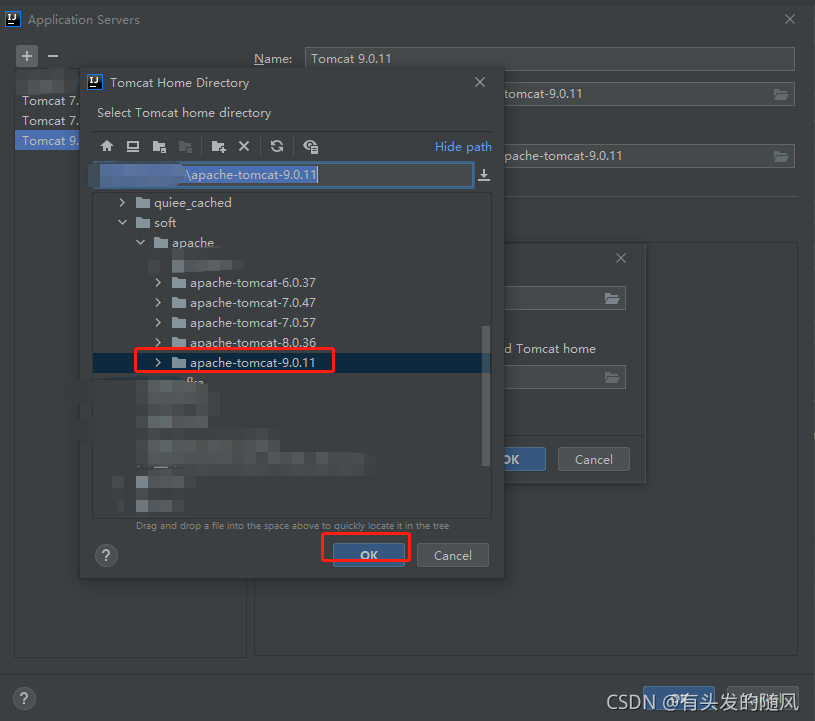The image size is (815, 721).
Task: Collapse the soft folder
Action: tap(122, 222)
